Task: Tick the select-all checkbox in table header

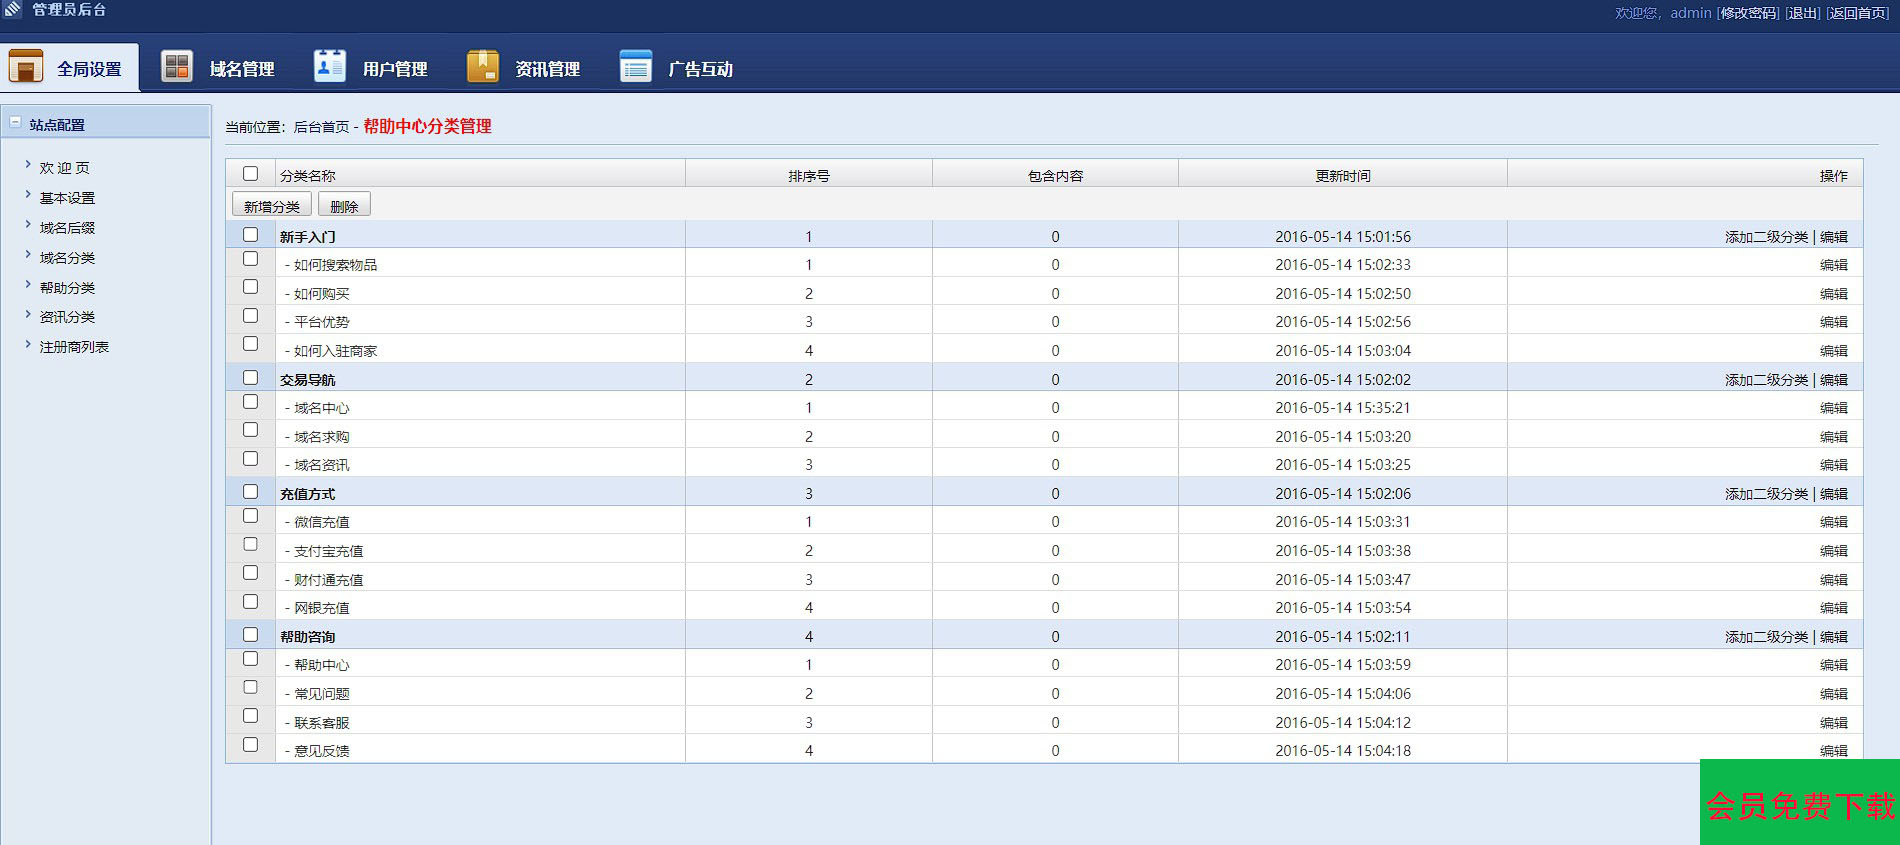Action: (x=251, y=174)
